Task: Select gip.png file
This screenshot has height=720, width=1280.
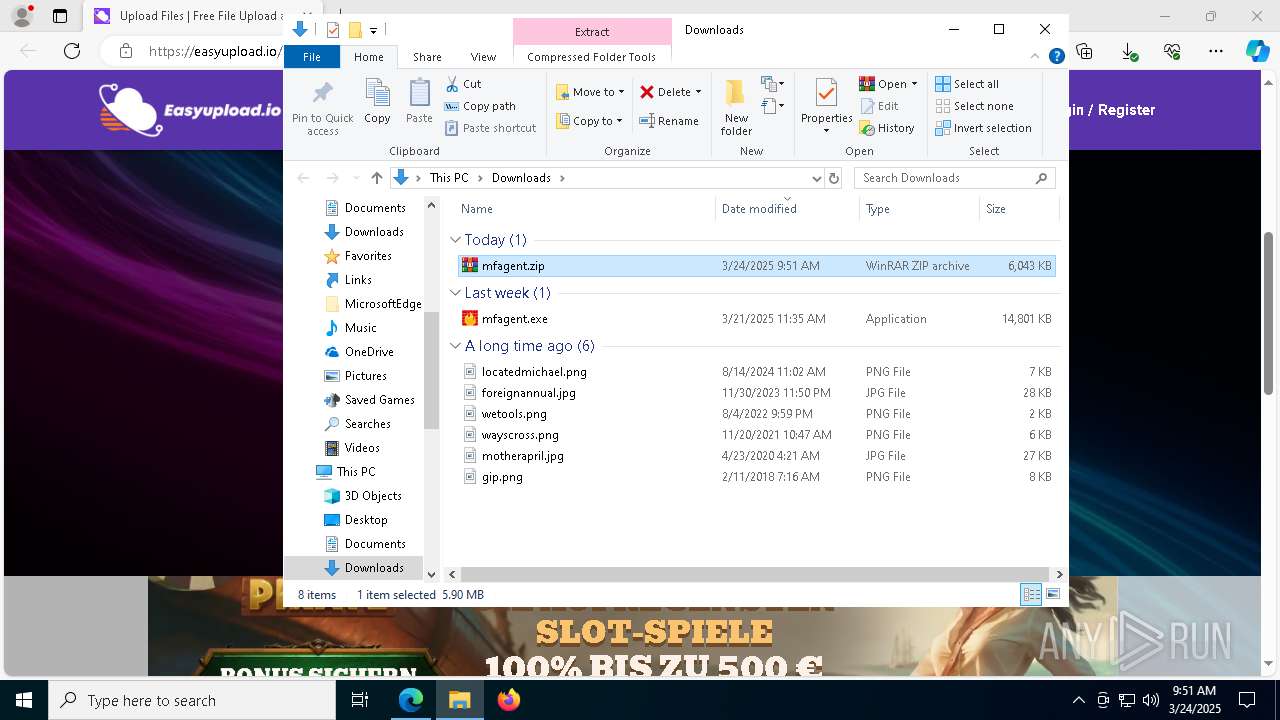Action: (756, 477)
